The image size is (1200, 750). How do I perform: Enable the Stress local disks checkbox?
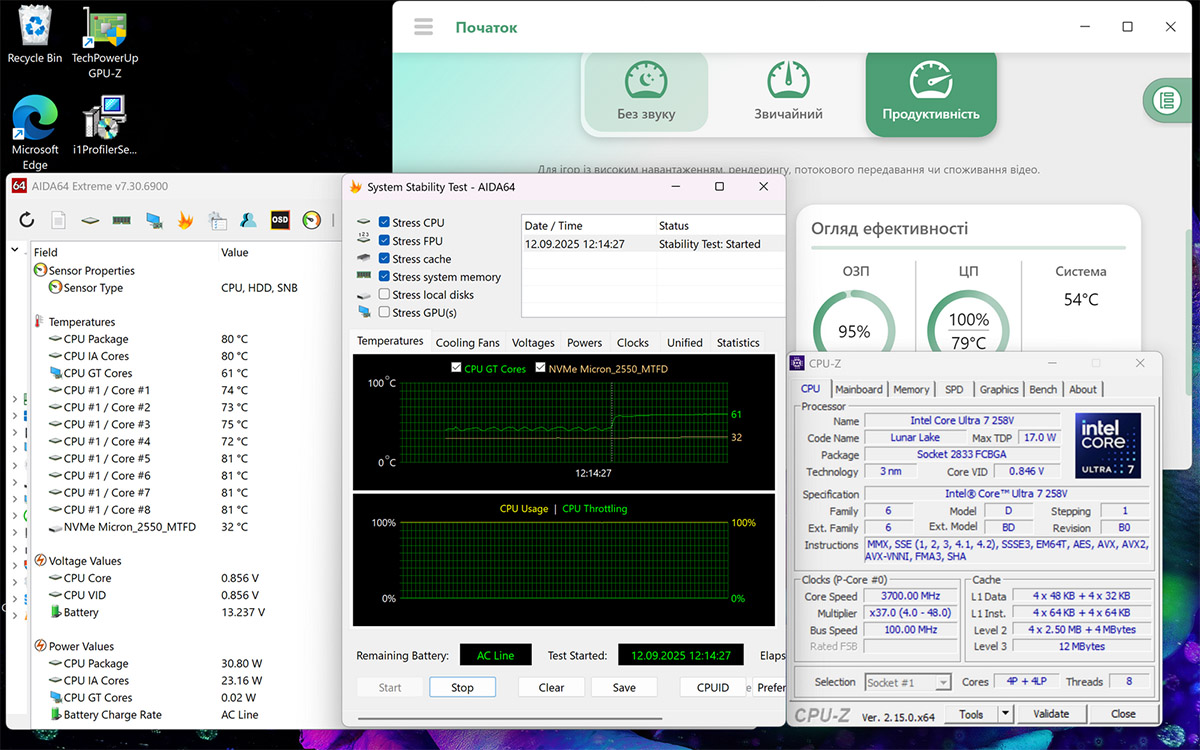point(384,295)
